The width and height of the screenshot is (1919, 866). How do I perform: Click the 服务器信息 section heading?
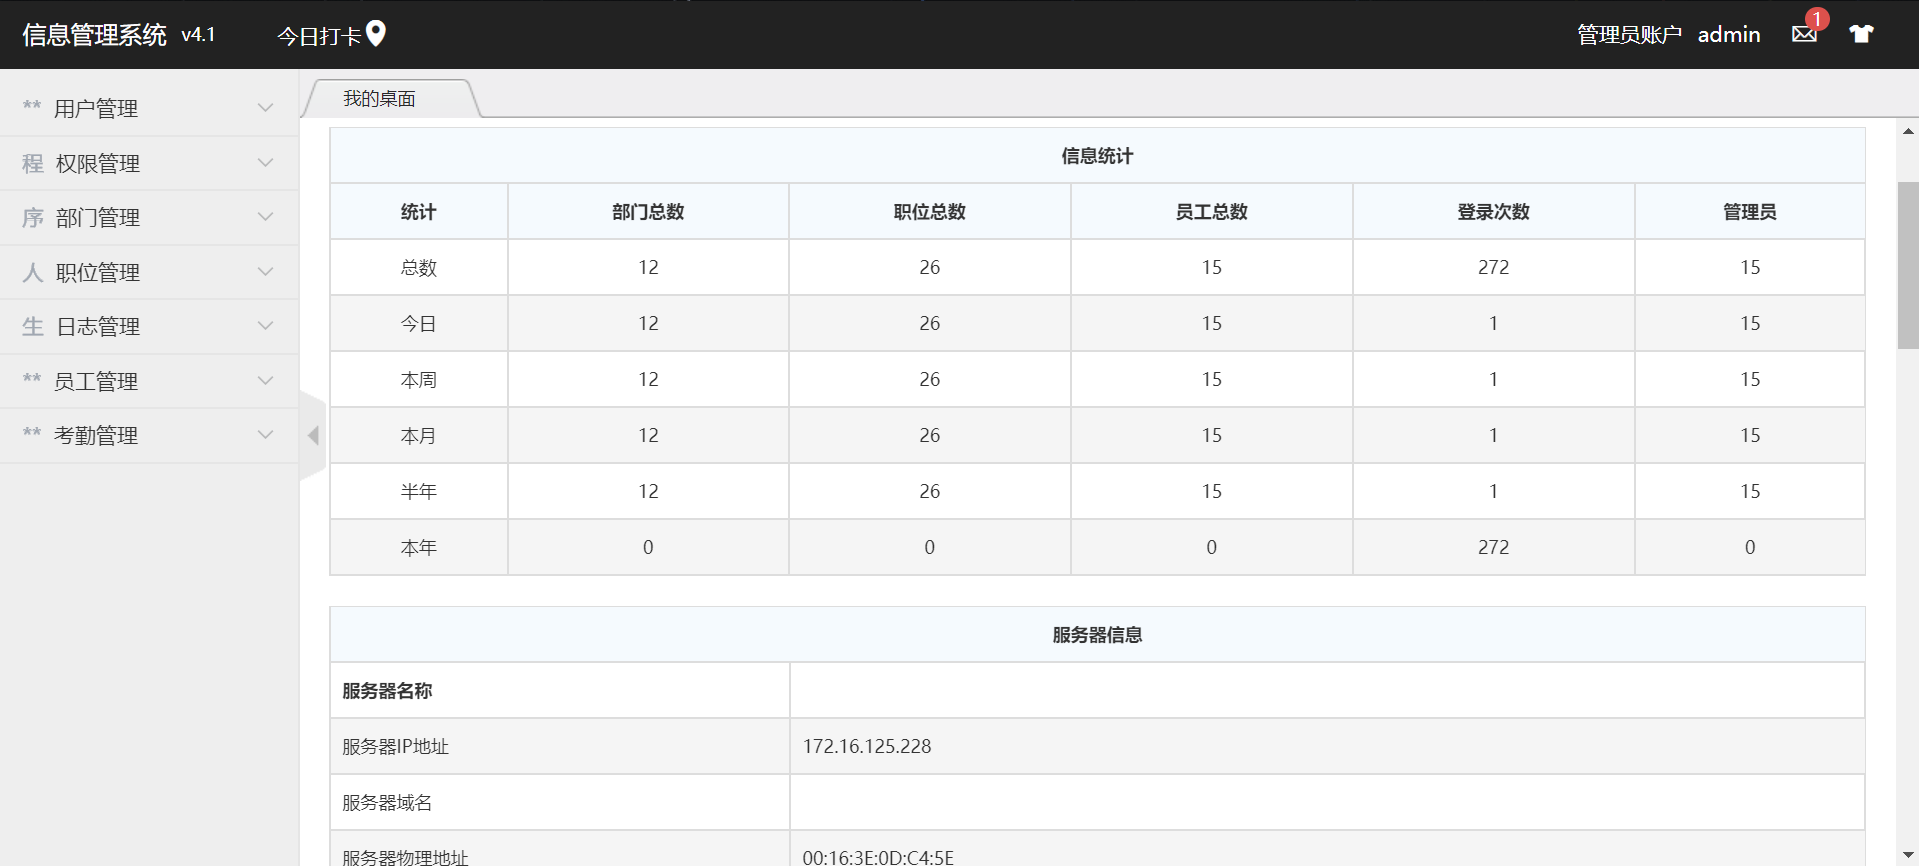click(1097, 635)
